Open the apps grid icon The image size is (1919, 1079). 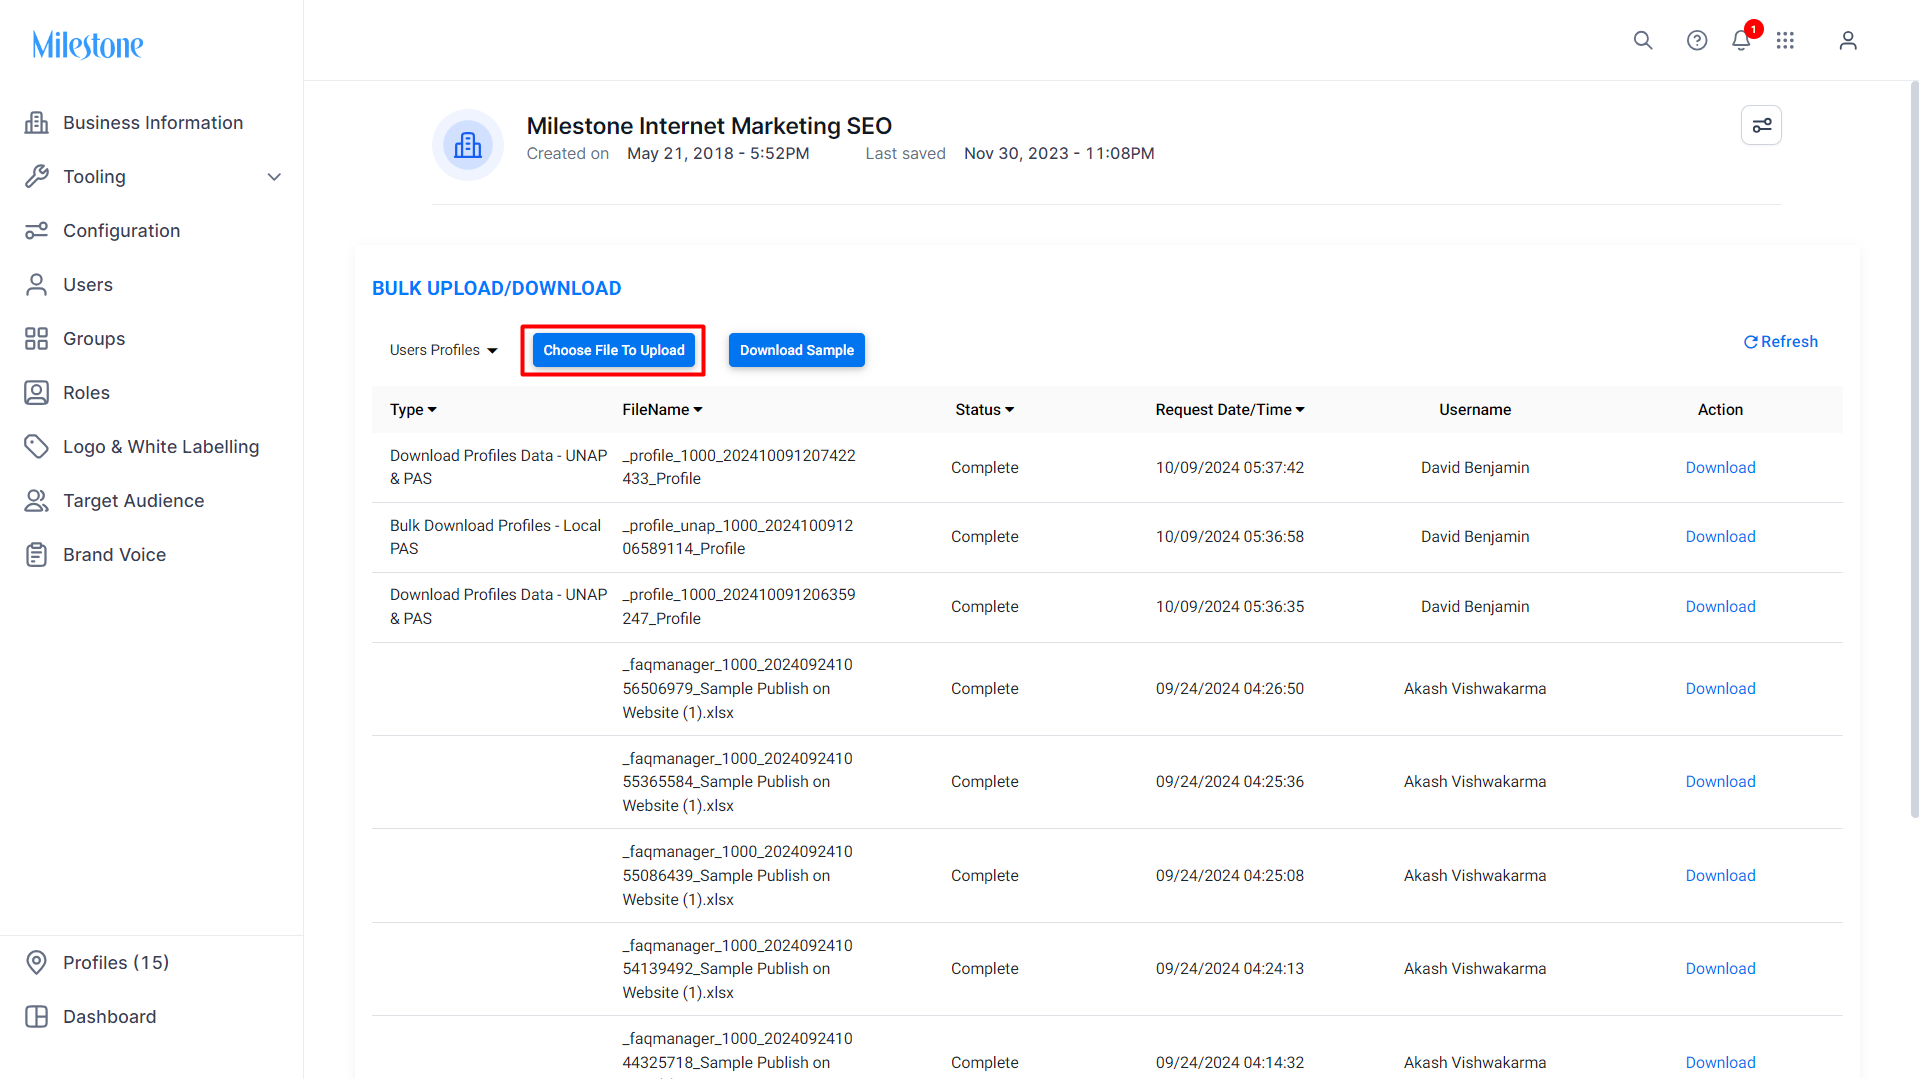(x=1785, y=40)
